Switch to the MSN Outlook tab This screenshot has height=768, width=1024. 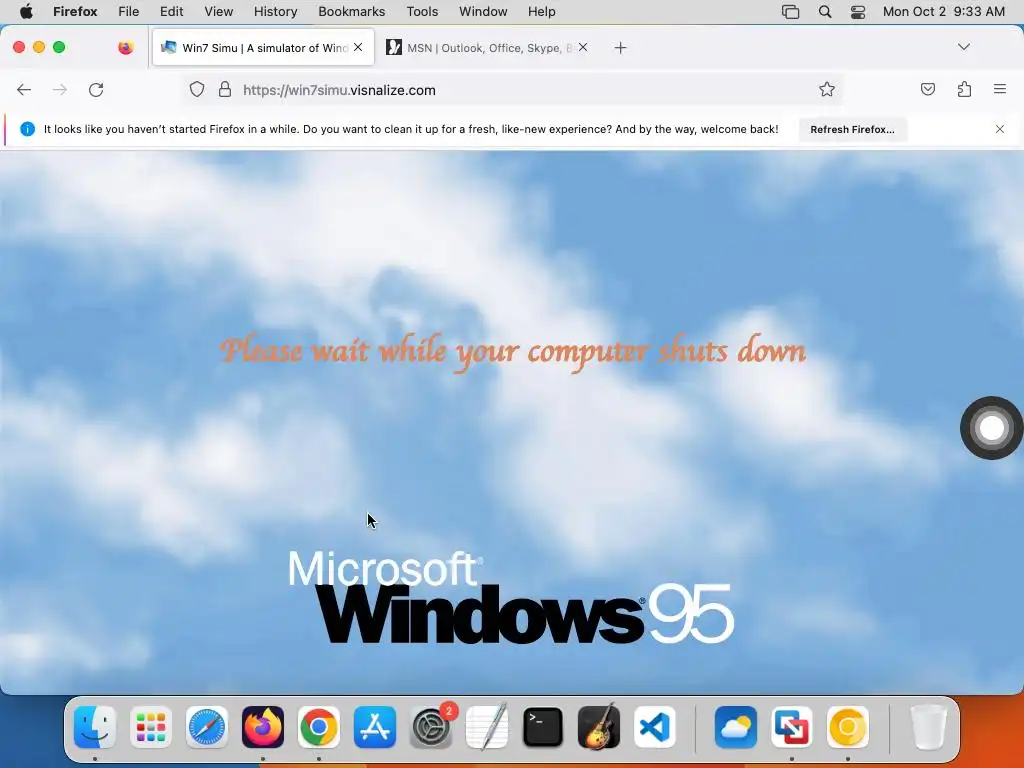click(x=488, y=48)
